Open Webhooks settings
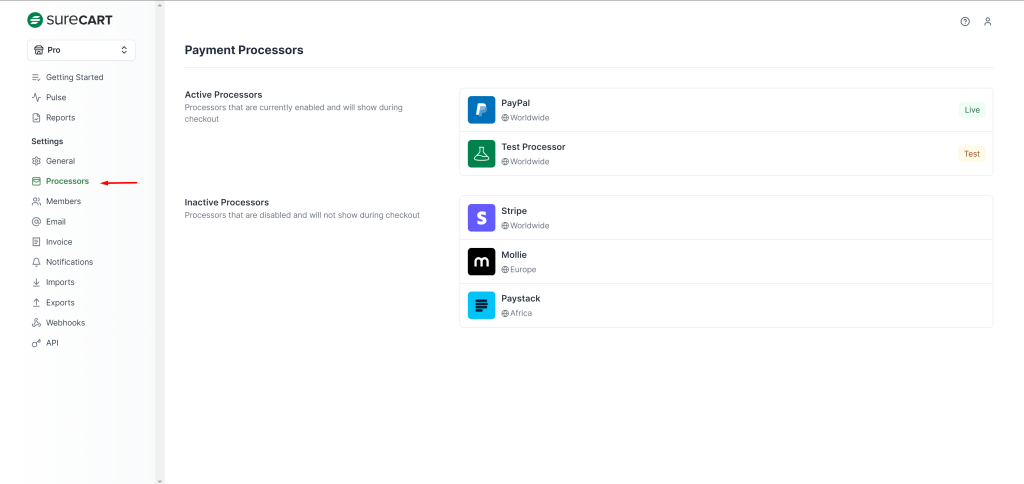1024x484 pixels. [x=65, y=322]
